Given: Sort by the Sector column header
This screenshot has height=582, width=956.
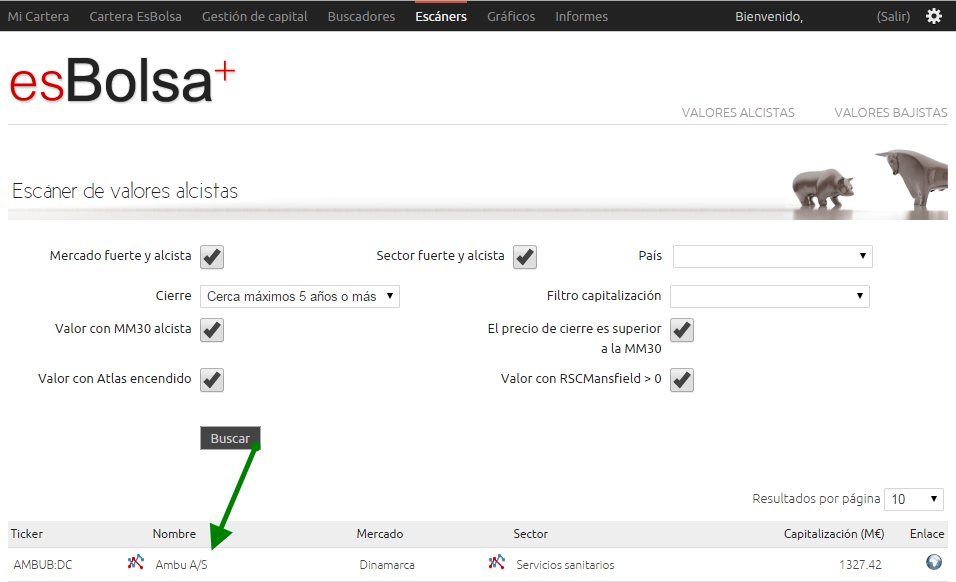Looking at the screenshot, I should (x=530, y=534).
